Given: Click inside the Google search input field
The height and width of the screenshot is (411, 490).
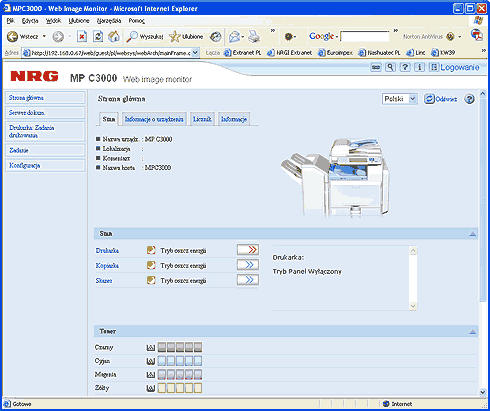Looking at the screenshot, I should coord(364,36).
